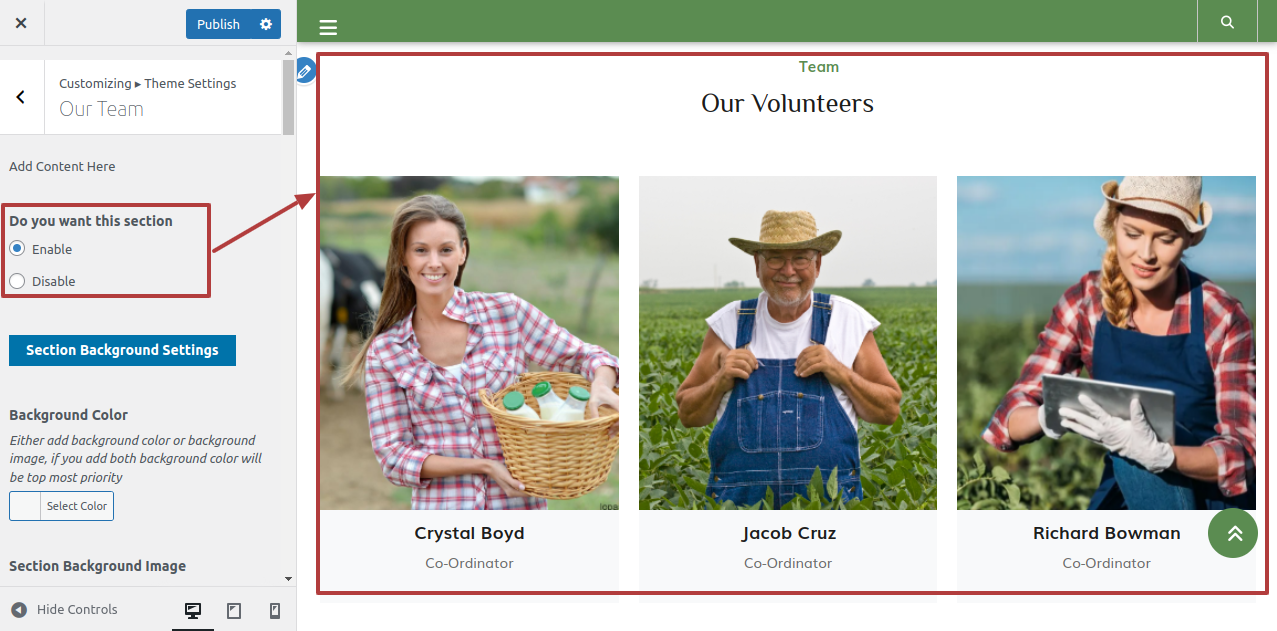This screenshot has height=631, width=1277.
Task: Switch to mobile preview device icon
Action: tap(275, 611)
